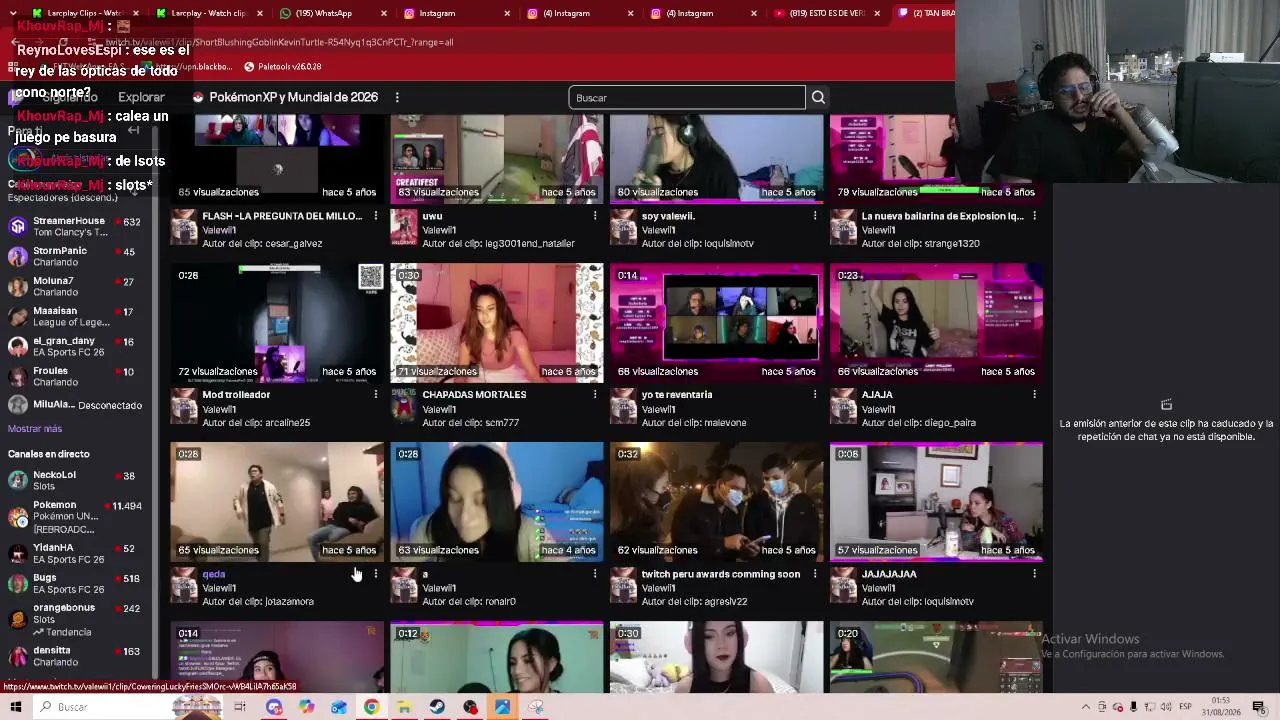Open the Windows Start menu
Viewport: 1280px width, 720px height.
[x=15, y=707]
